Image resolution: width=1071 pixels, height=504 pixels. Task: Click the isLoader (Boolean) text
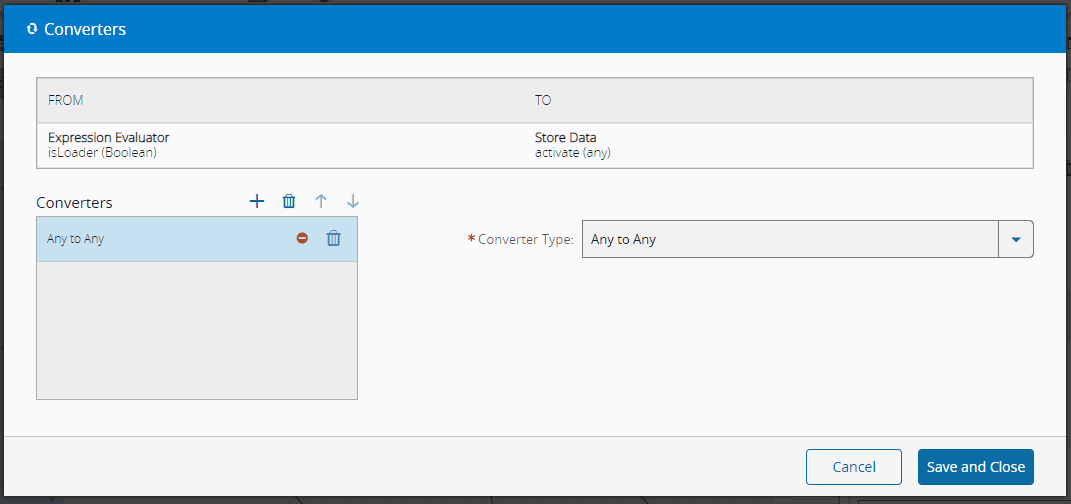[x=102, y=153]
